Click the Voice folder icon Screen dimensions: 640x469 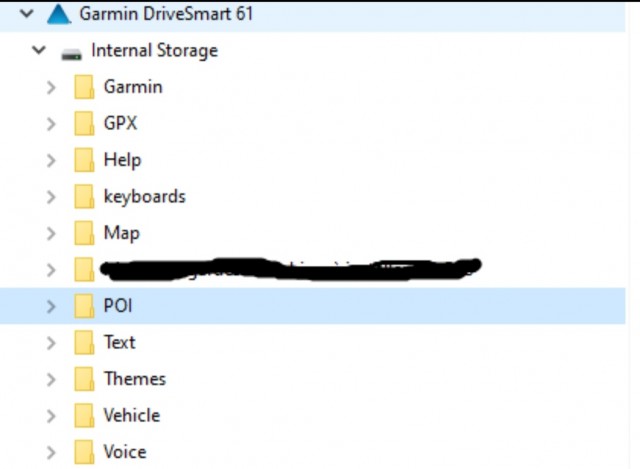(84, 452)
